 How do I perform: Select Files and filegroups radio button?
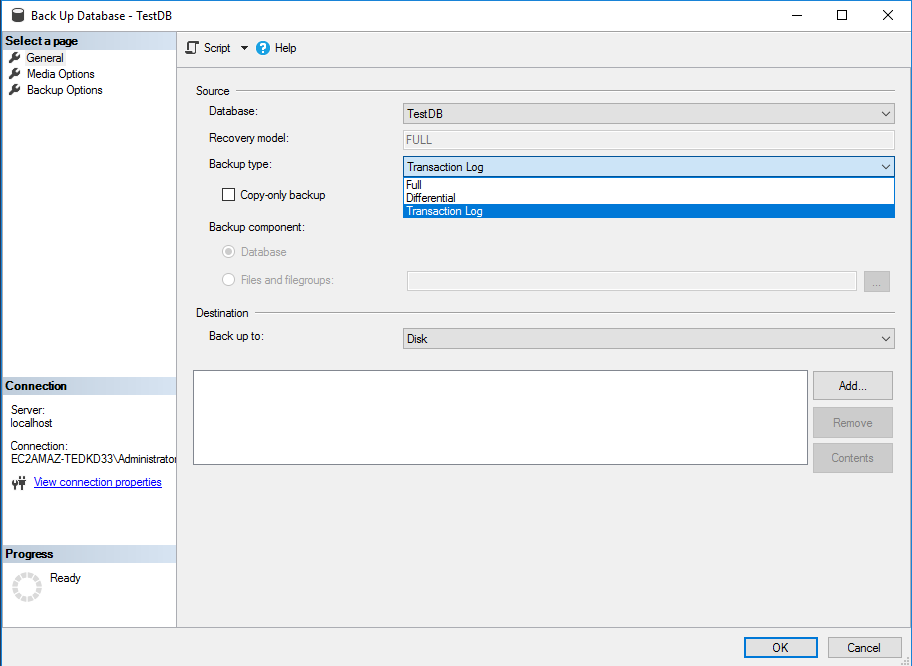pos(228,280)
